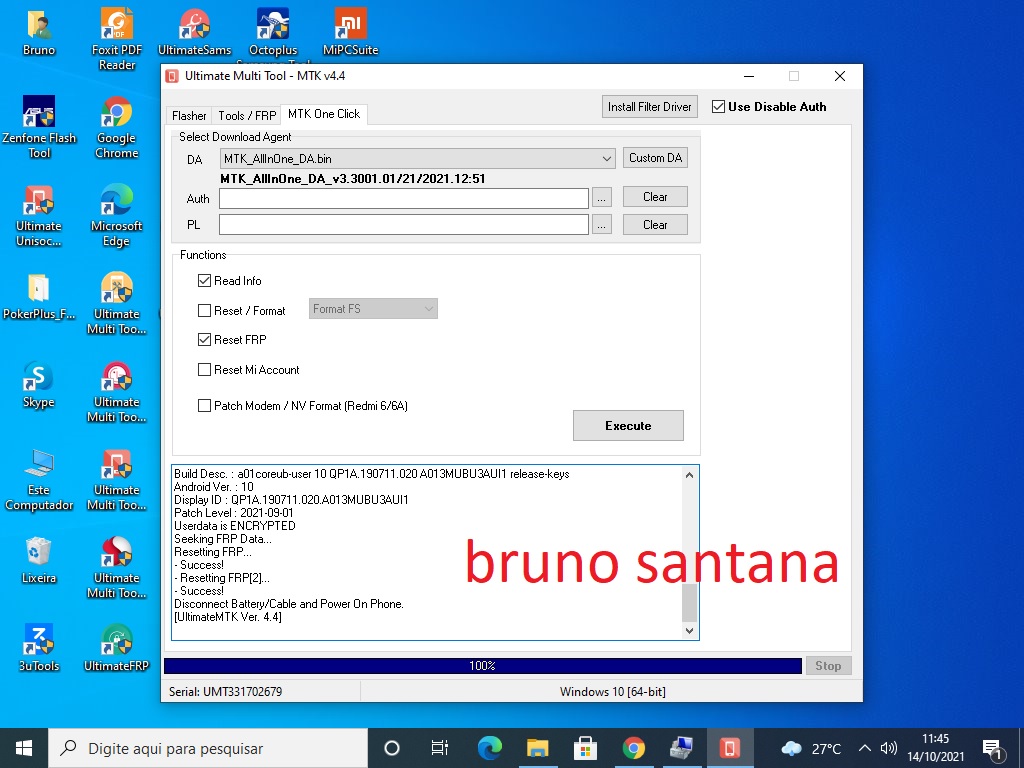Click the Custom DA button
This screenshot has width=1024, height=768.
point(655,158)
